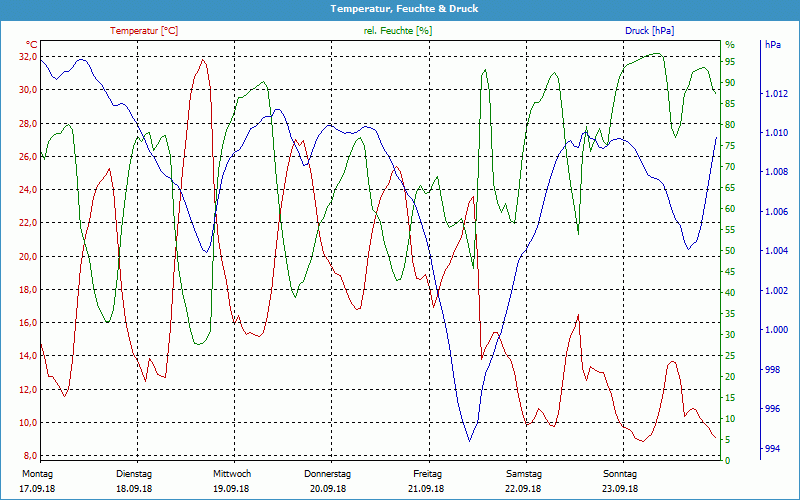
Task: Click the 25 humidity axis value
Action: [730, 356]
